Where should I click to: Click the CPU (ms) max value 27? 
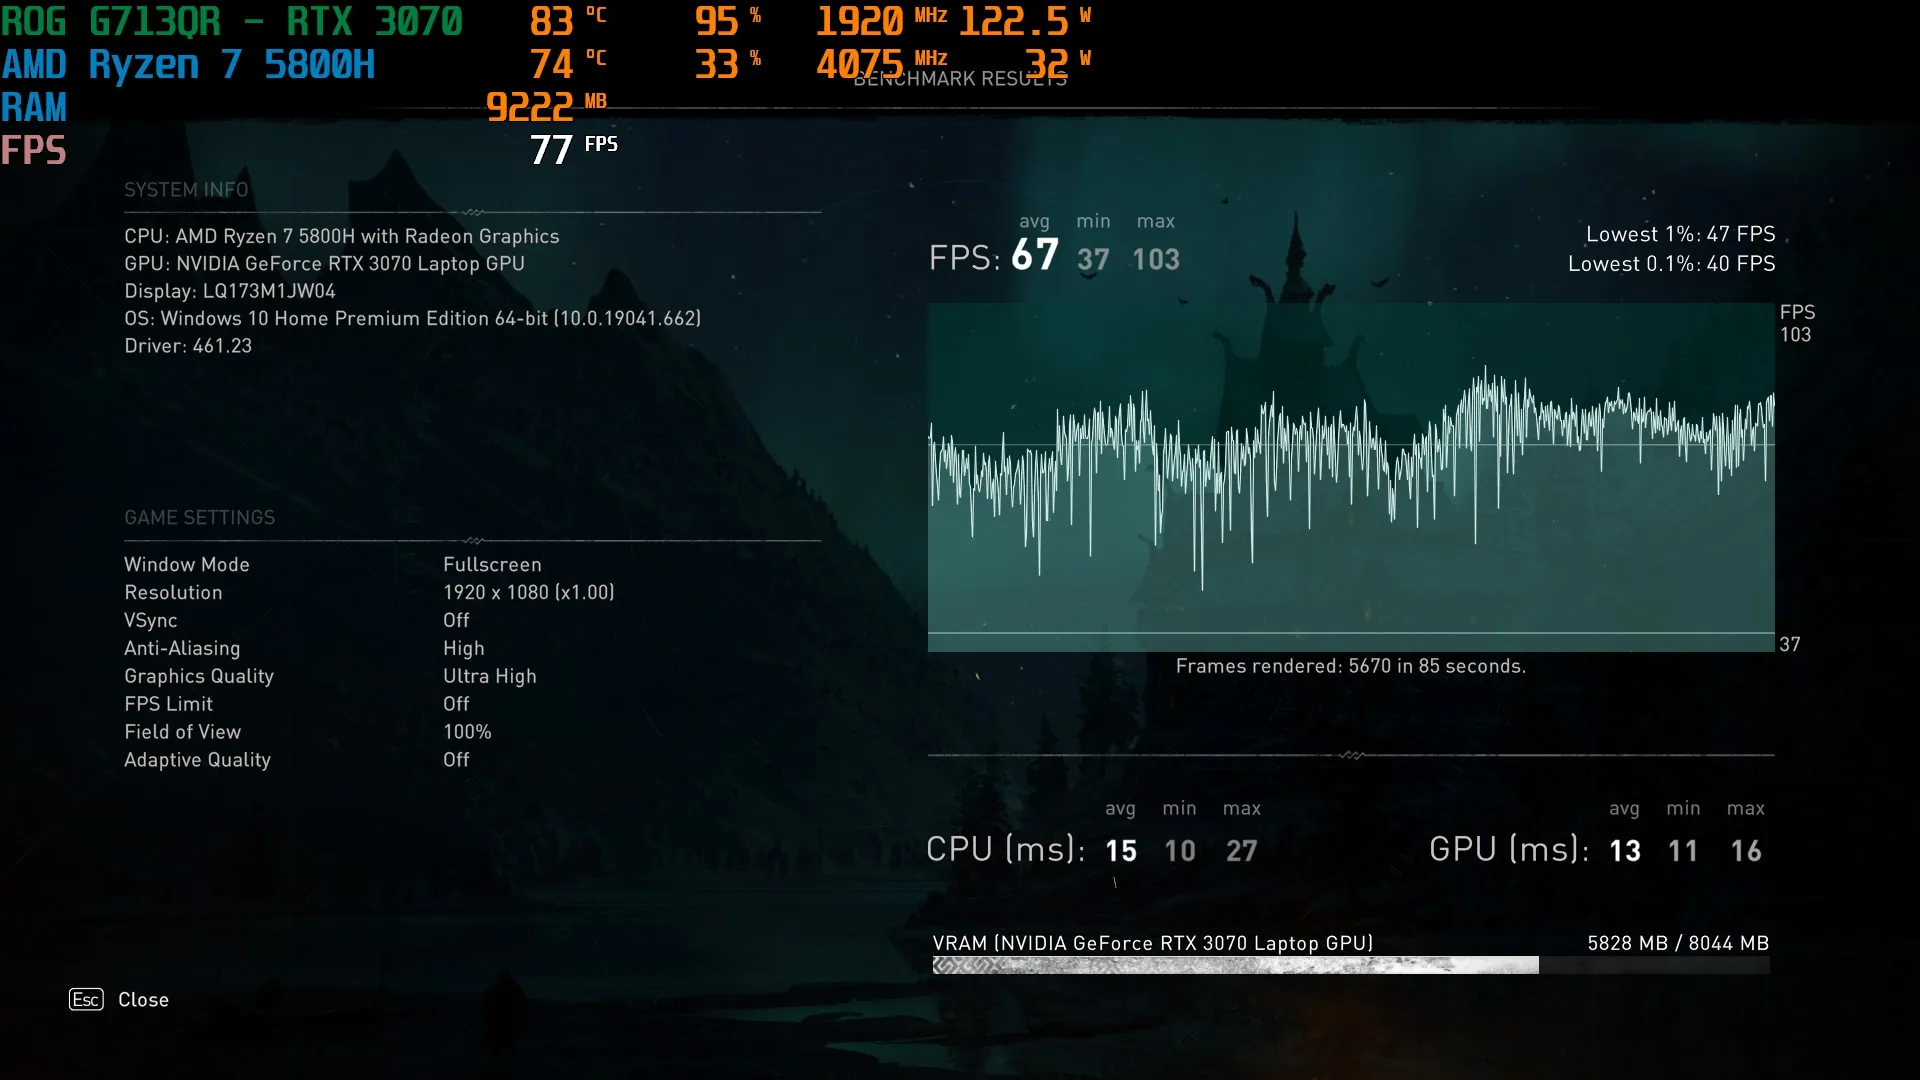pyautogui.click(x=1242, y=851)
